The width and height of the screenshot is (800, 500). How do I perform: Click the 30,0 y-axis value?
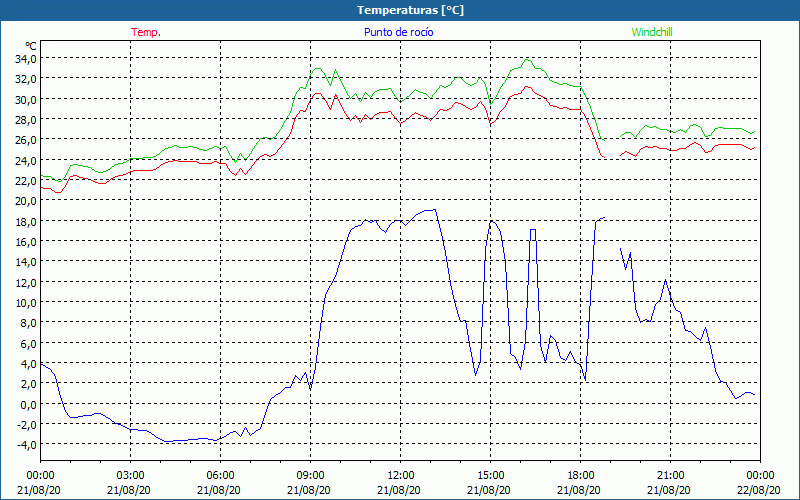pos(26,99)
